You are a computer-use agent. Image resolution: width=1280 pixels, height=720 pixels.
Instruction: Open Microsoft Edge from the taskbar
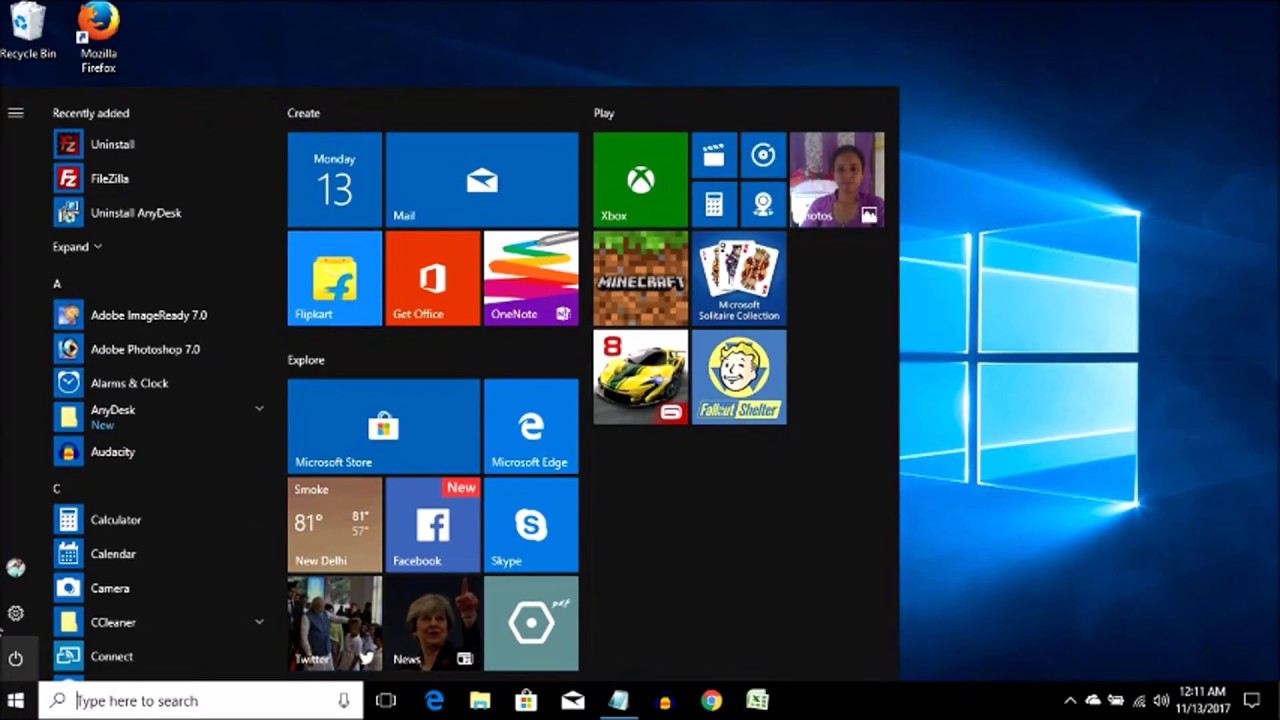click(434, 701)
